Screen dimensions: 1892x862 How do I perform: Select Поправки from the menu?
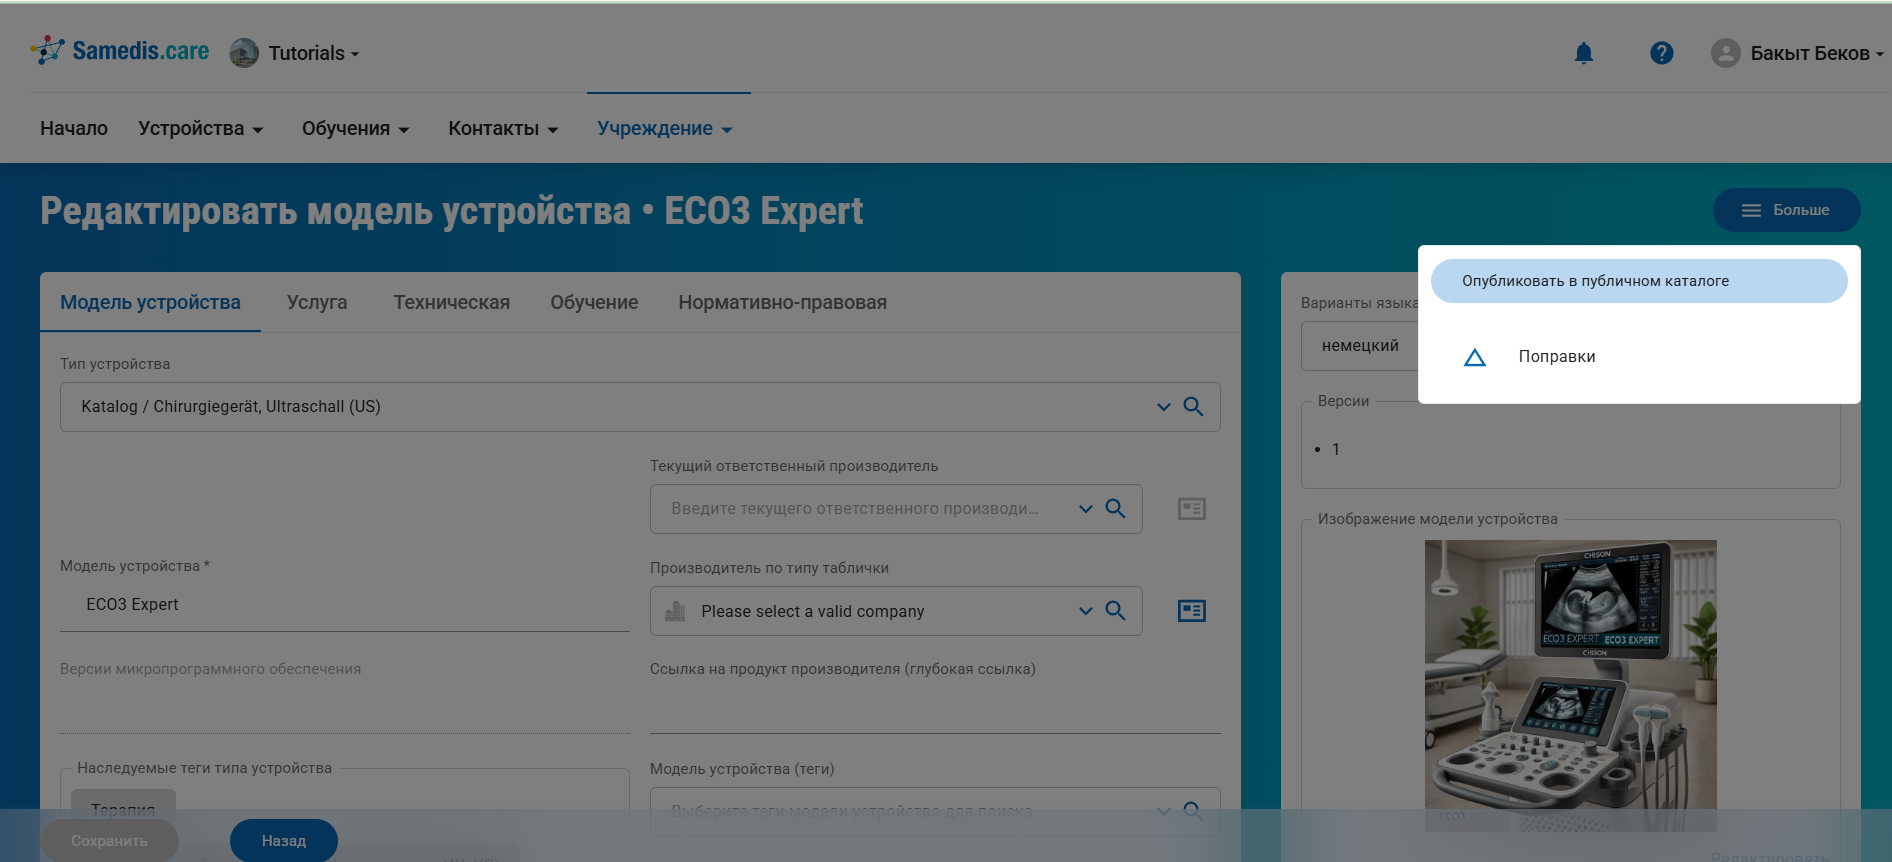pos(1639,357)
